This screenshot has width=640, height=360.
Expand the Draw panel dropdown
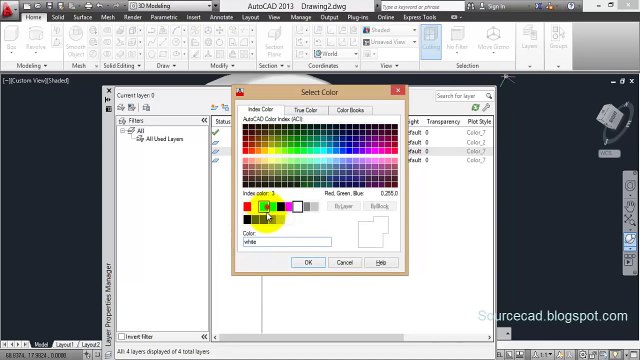click(x=166, y=66)
